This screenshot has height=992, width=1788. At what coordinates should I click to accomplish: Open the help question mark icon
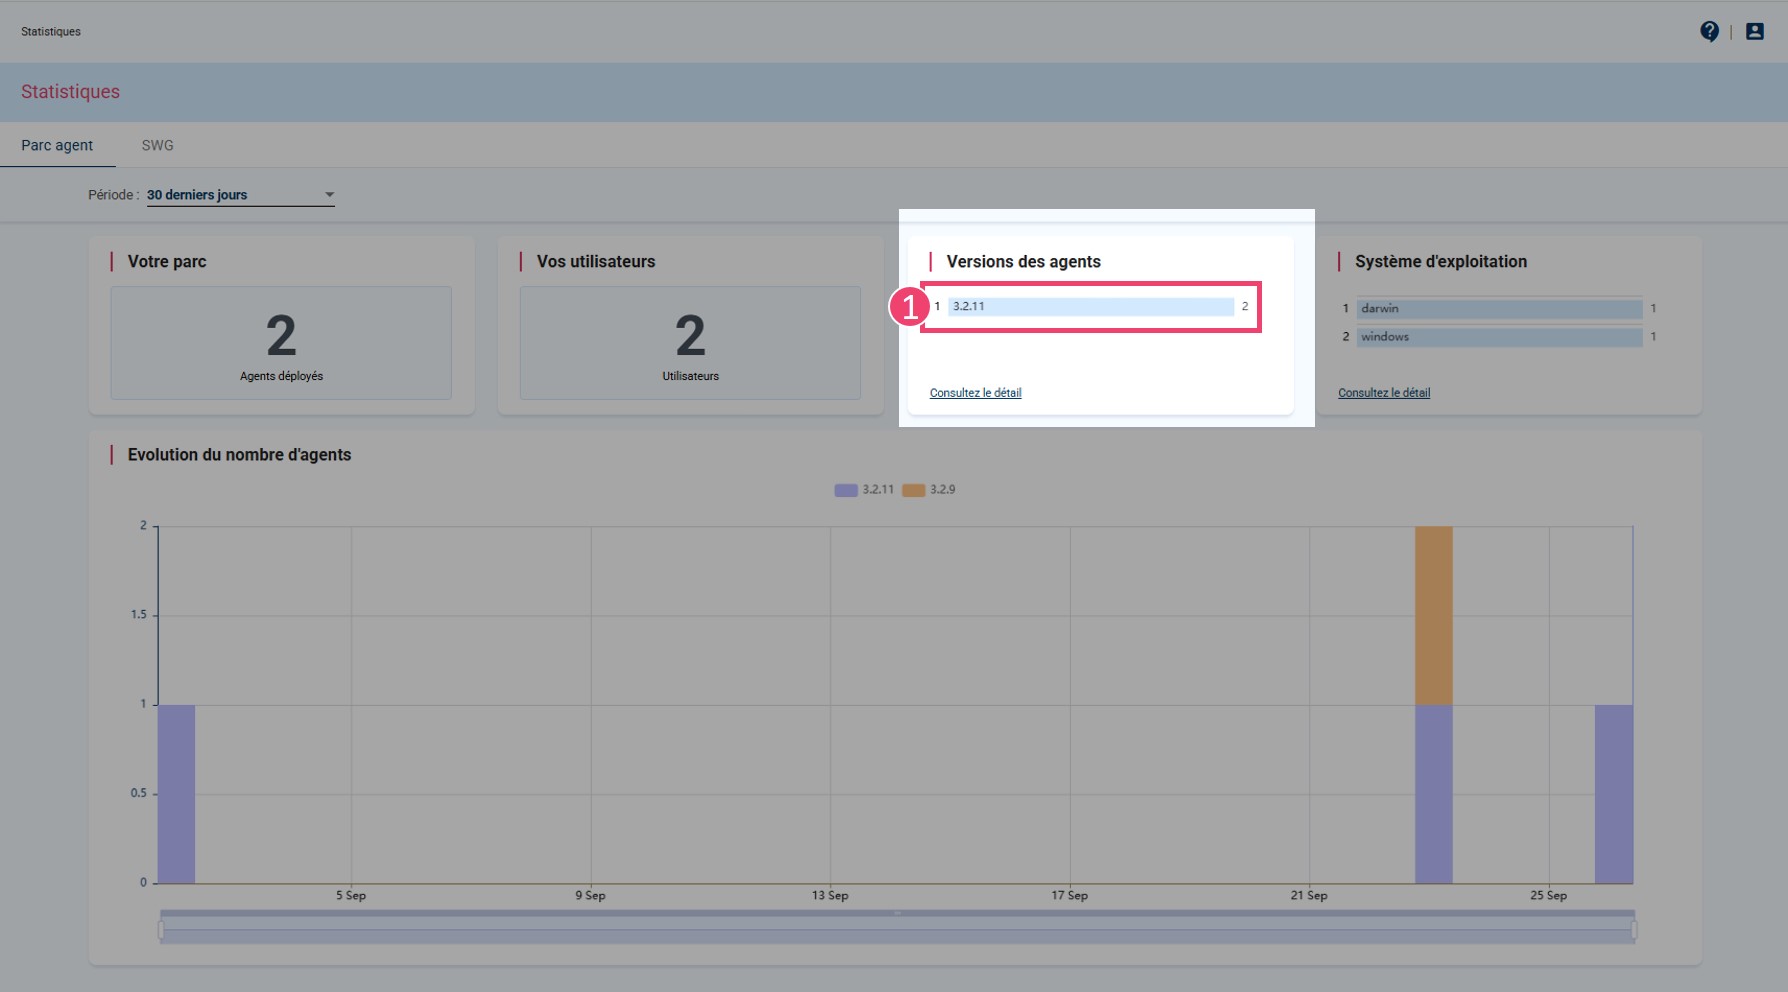1709,32
